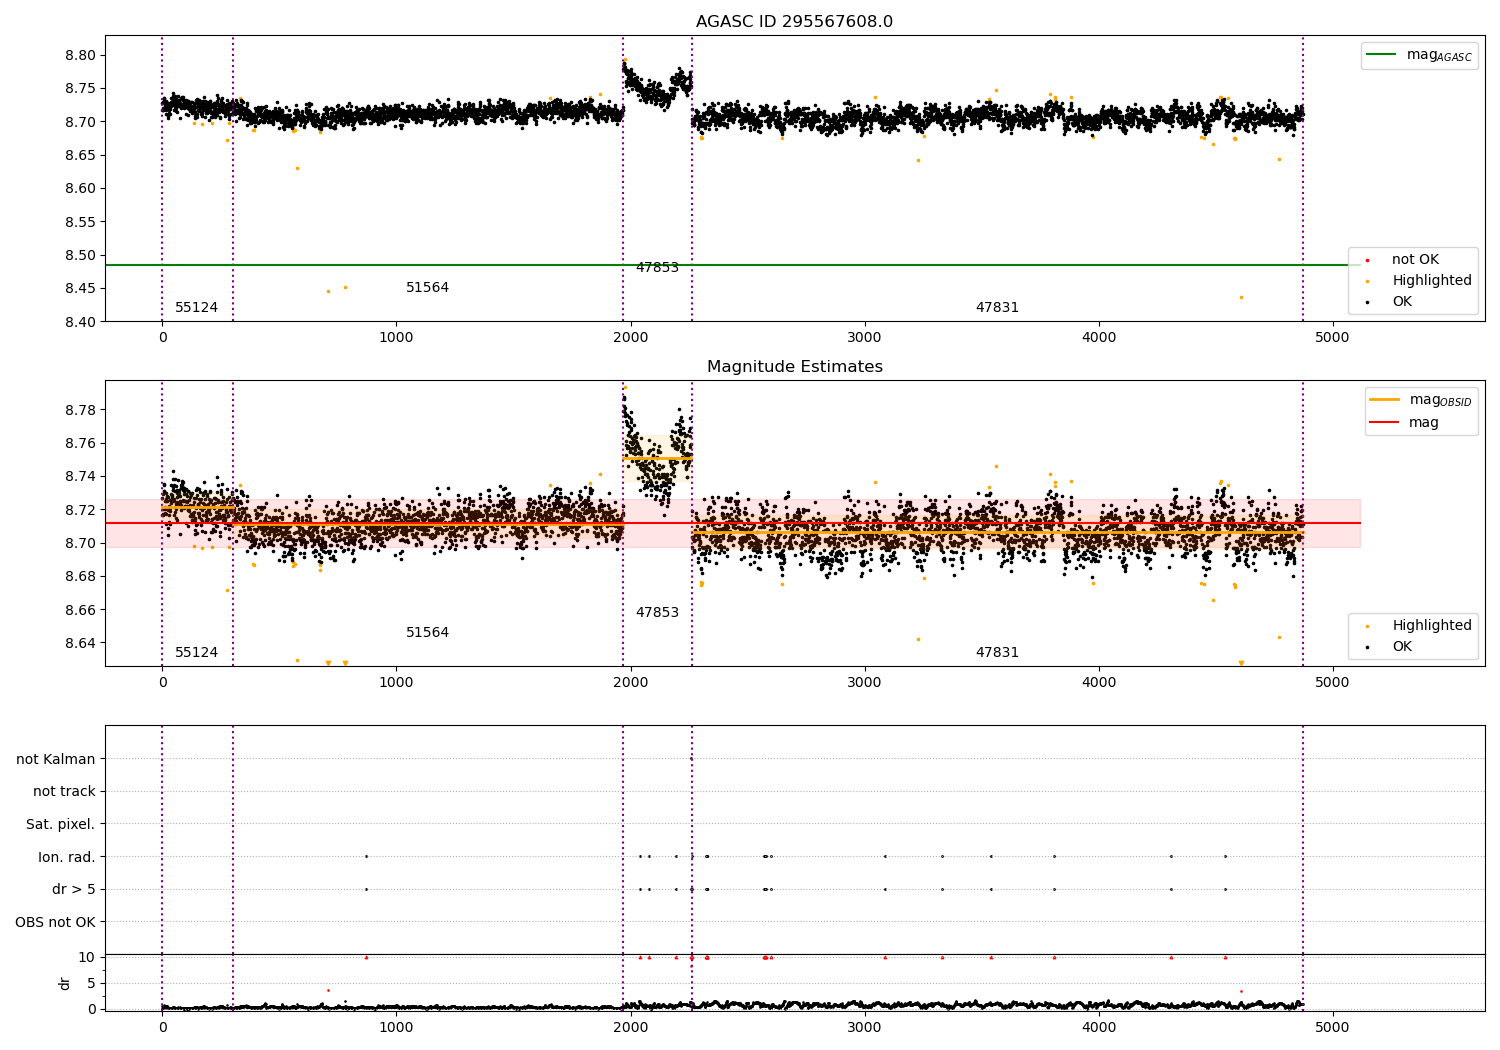Click the 8.45 y-axis tick in top plot
Screen dimensions: 1500x1050
point(81,289)
